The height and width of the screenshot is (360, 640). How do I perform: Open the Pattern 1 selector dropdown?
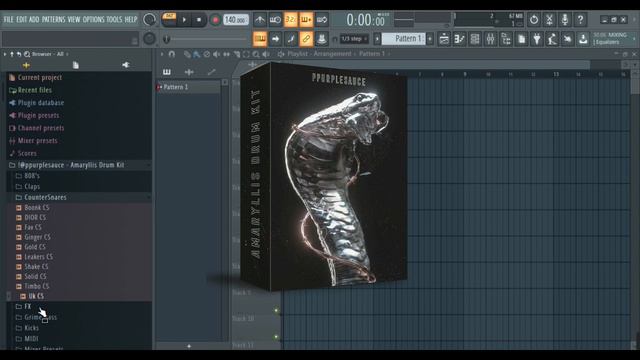tap(404, 39)
